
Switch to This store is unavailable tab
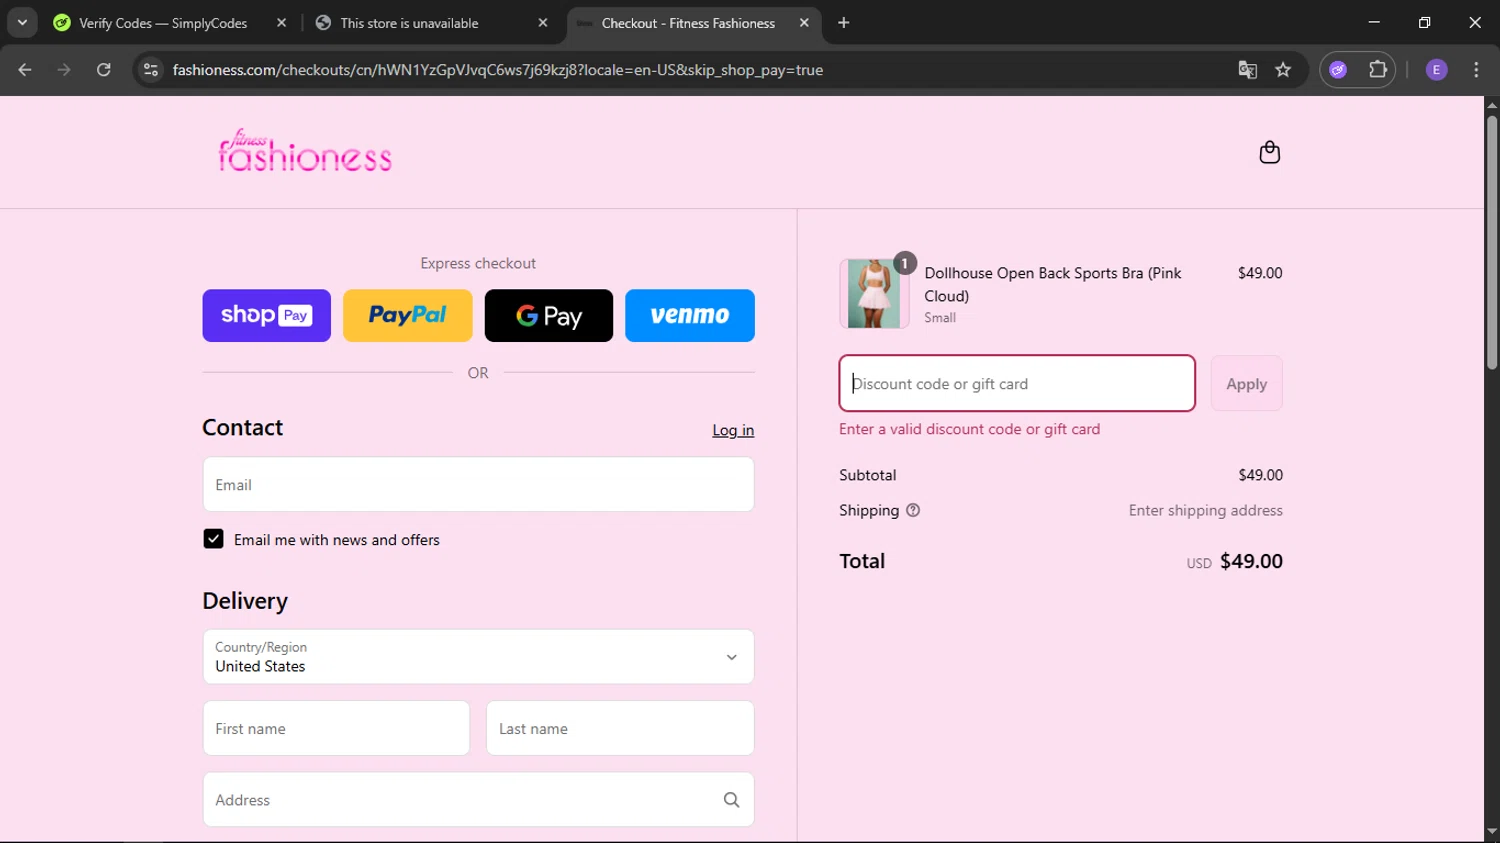click(409, 23)
